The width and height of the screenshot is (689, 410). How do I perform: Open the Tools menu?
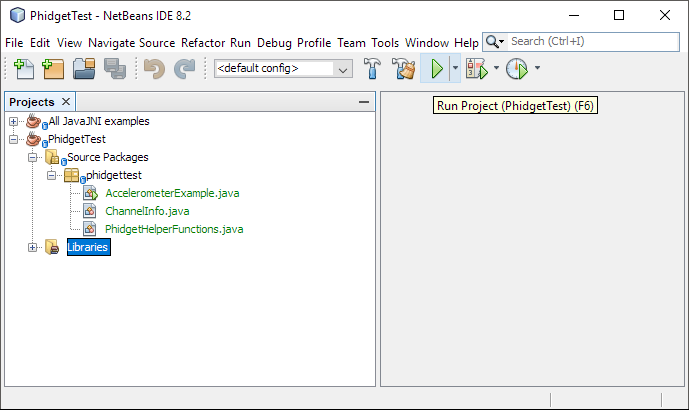click(385, 43)
